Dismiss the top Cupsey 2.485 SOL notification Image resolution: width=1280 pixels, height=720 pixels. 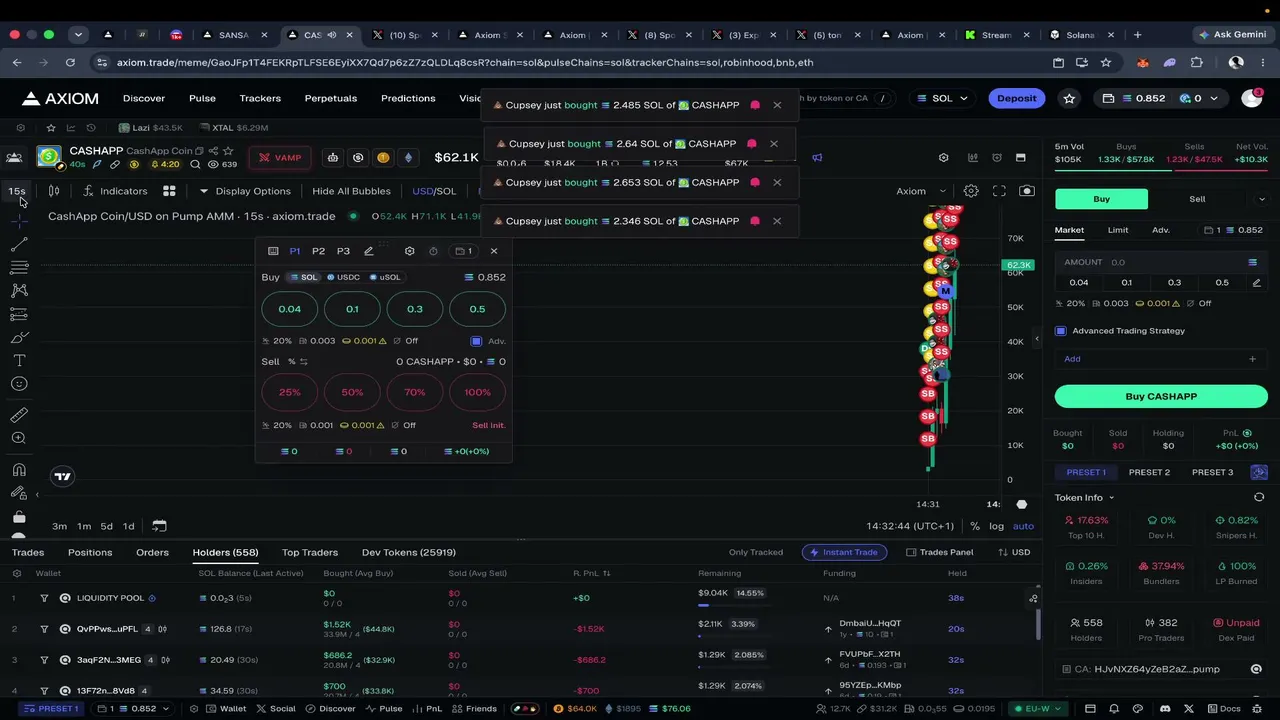[777, 105]
